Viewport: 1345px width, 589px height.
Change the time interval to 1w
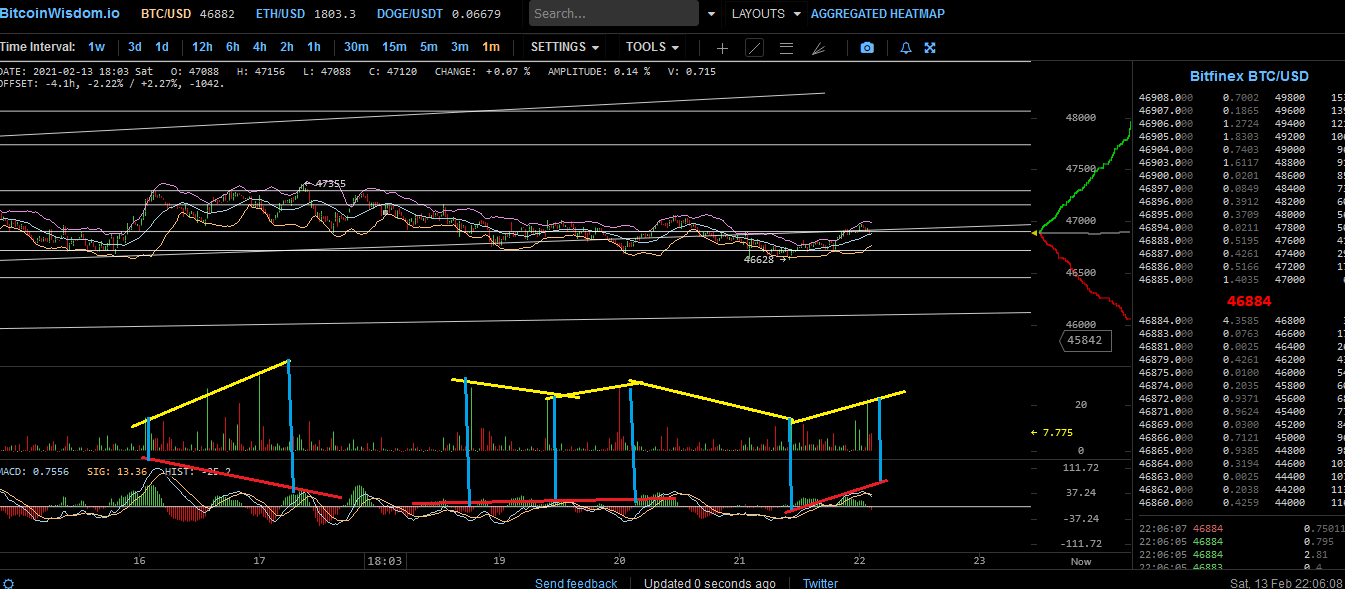click(96, 47)
